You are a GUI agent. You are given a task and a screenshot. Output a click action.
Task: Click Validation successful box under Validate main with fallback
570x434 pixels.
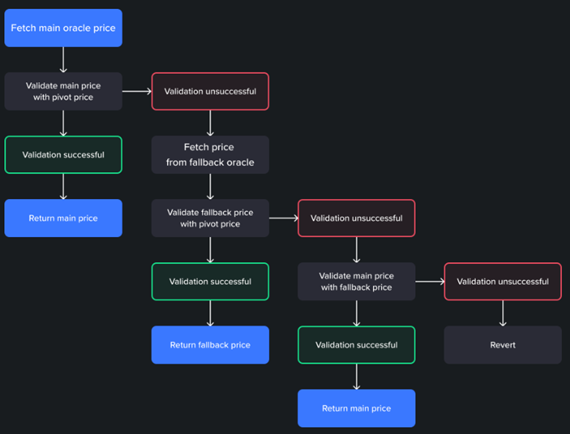(357, 345)
